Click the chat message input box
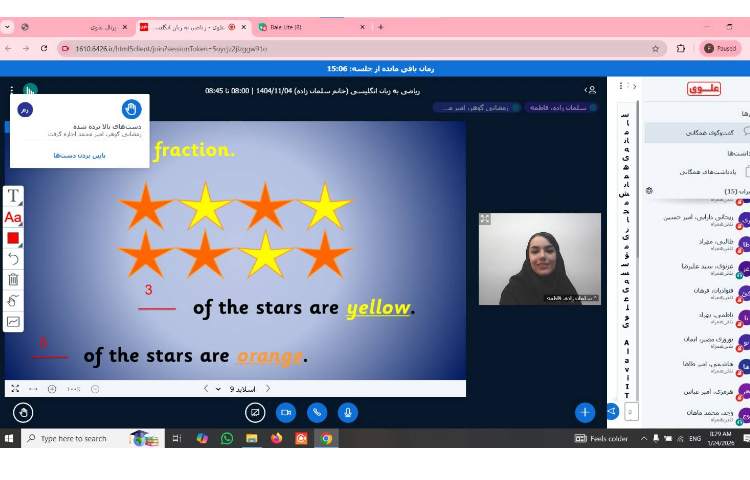The height and width of the screenshot is (480, 750). point(631,412)
